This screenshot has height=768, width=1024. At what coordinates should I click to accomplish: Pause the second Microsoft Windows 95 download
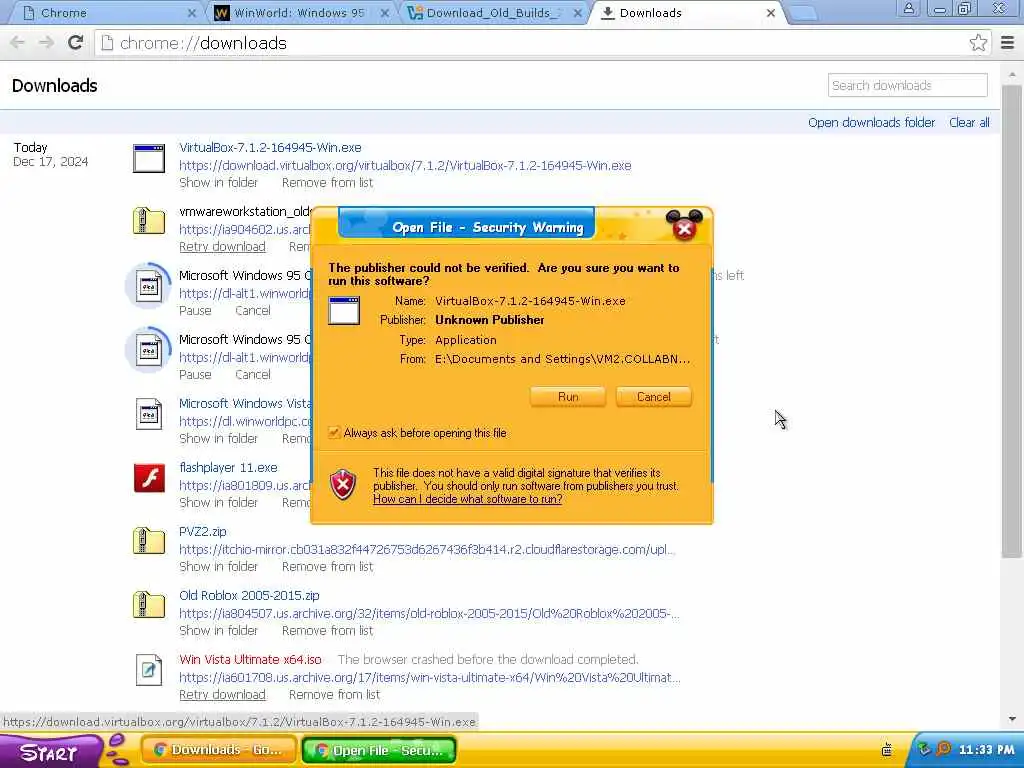[x=195, y=375]
